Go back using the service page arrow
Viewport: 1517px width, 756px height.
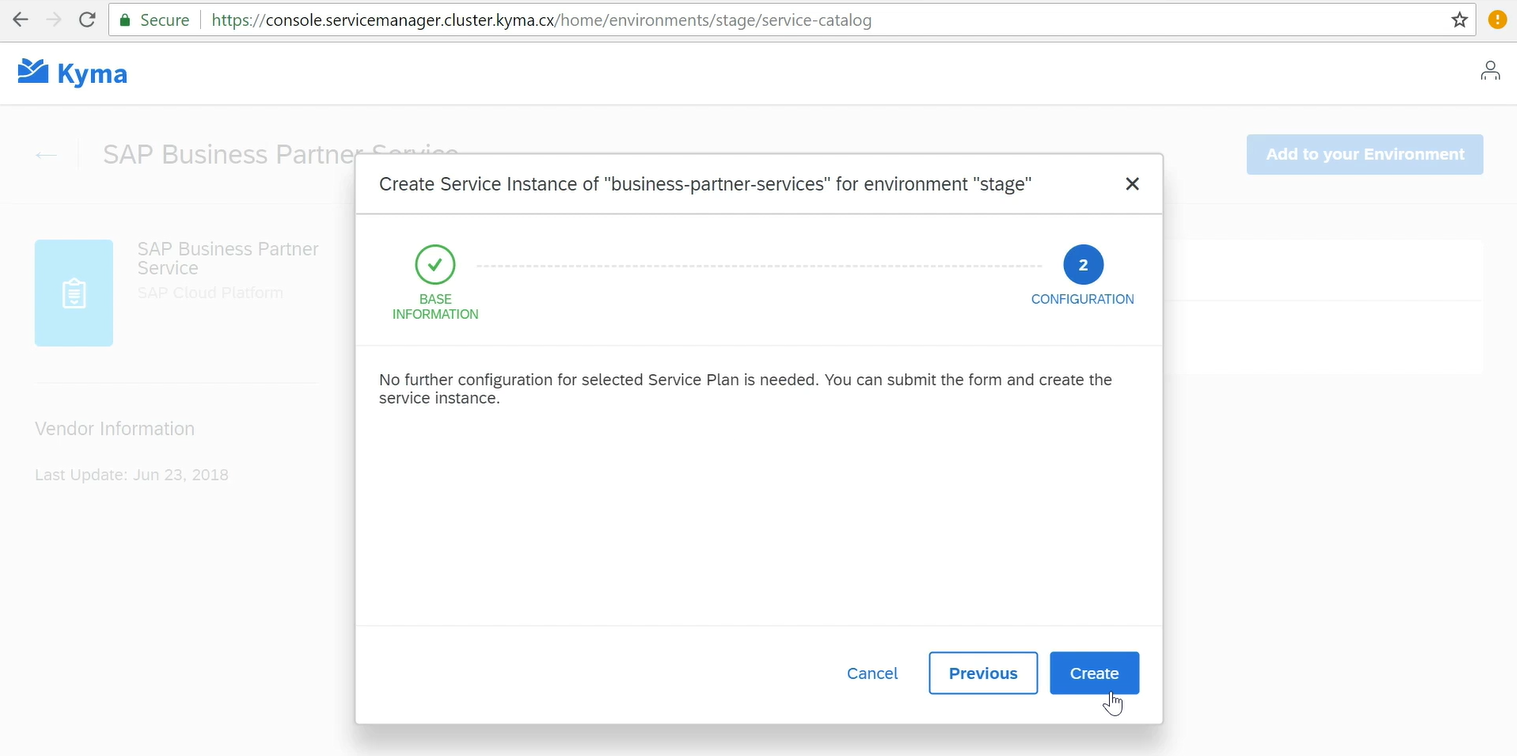click(46, 155)
